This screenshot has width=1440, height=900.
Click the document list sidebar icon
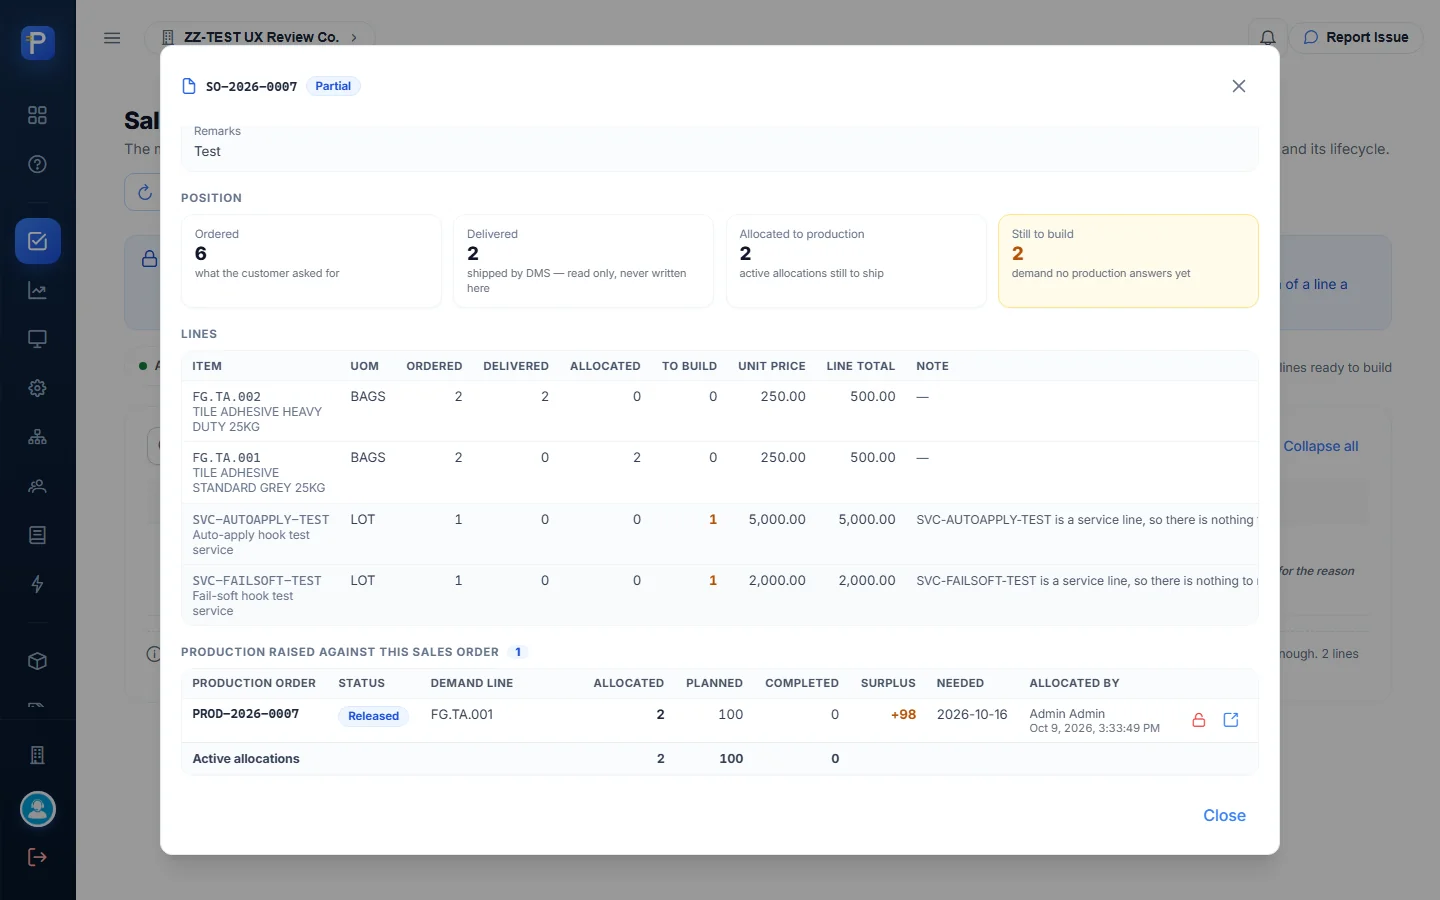pos(37,535)
